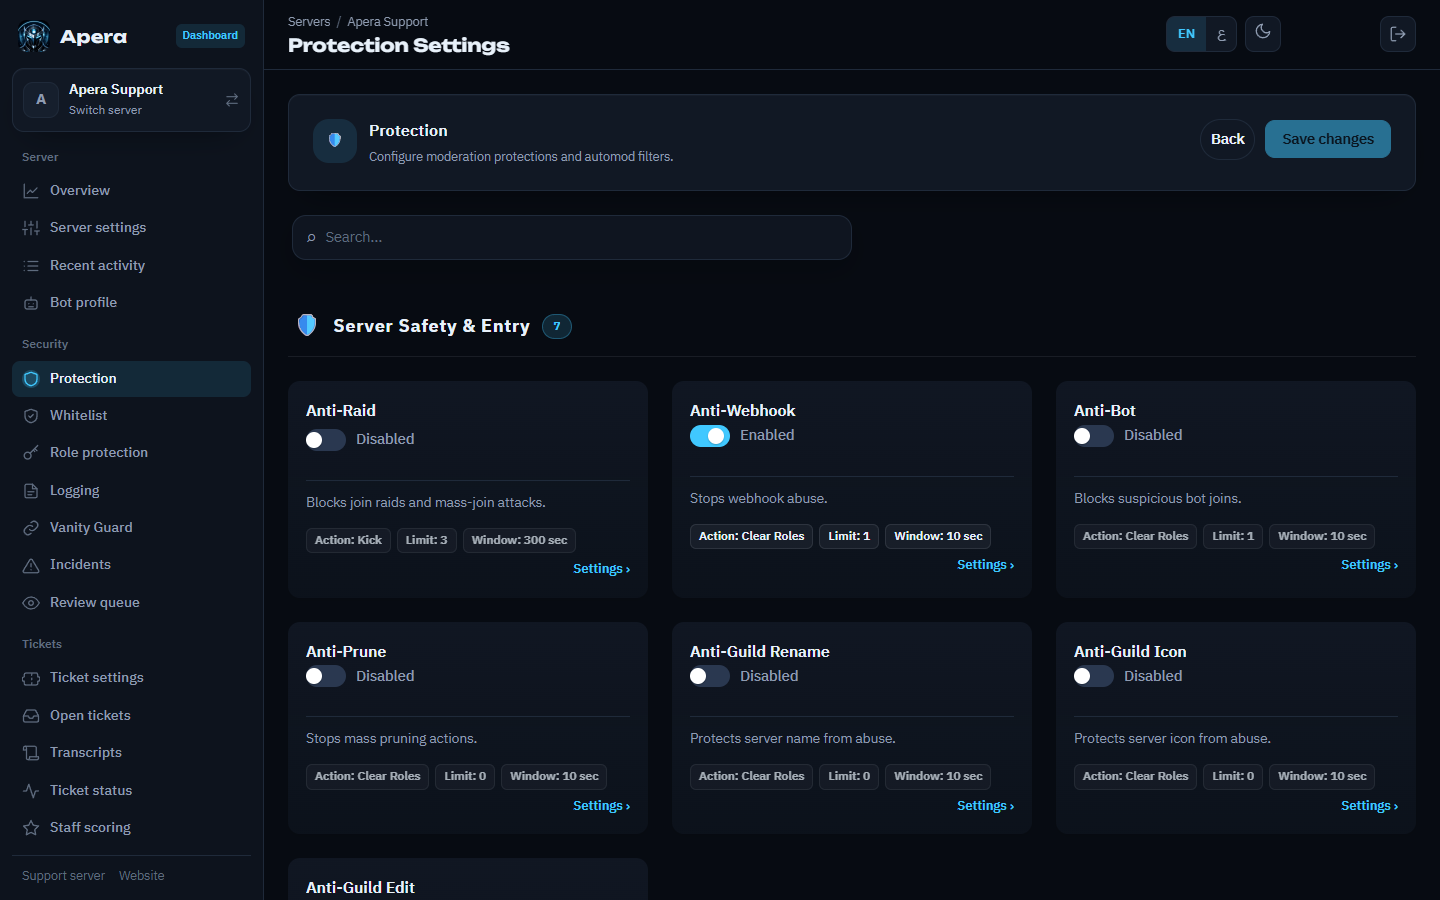Click the Transcripts scroll icon
Screen dimensions: 1440x900
(31, 753)
